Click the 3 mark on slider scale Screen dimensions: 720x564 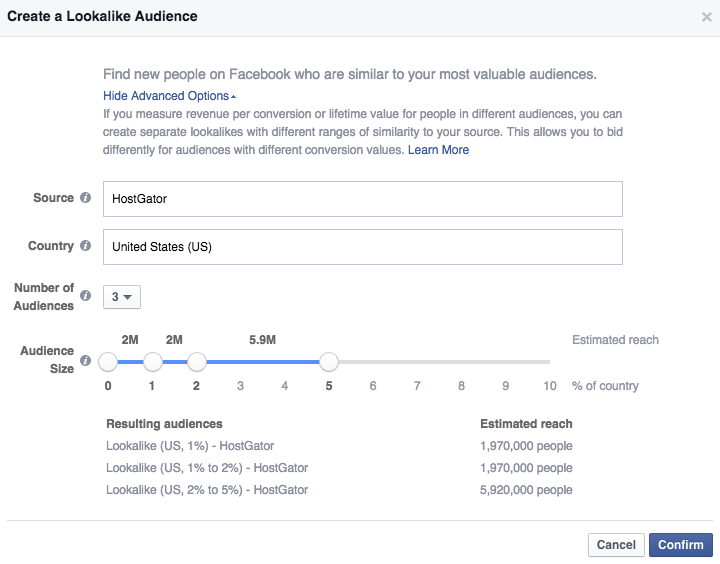240,386
